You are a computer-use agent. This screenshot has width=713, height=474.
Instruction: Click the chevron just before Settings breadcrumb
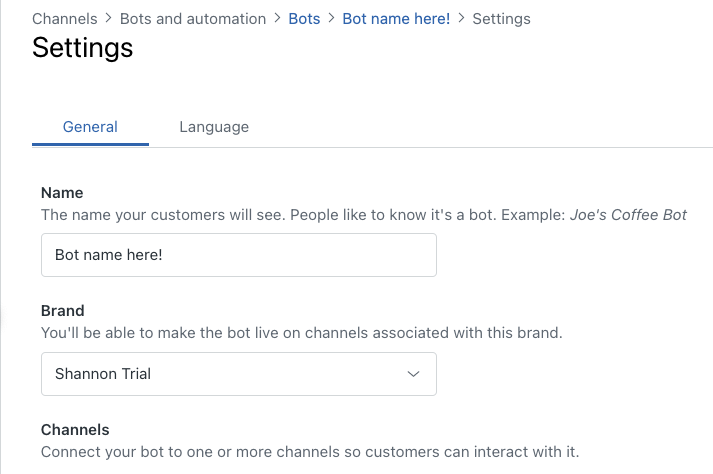(461, 19)
